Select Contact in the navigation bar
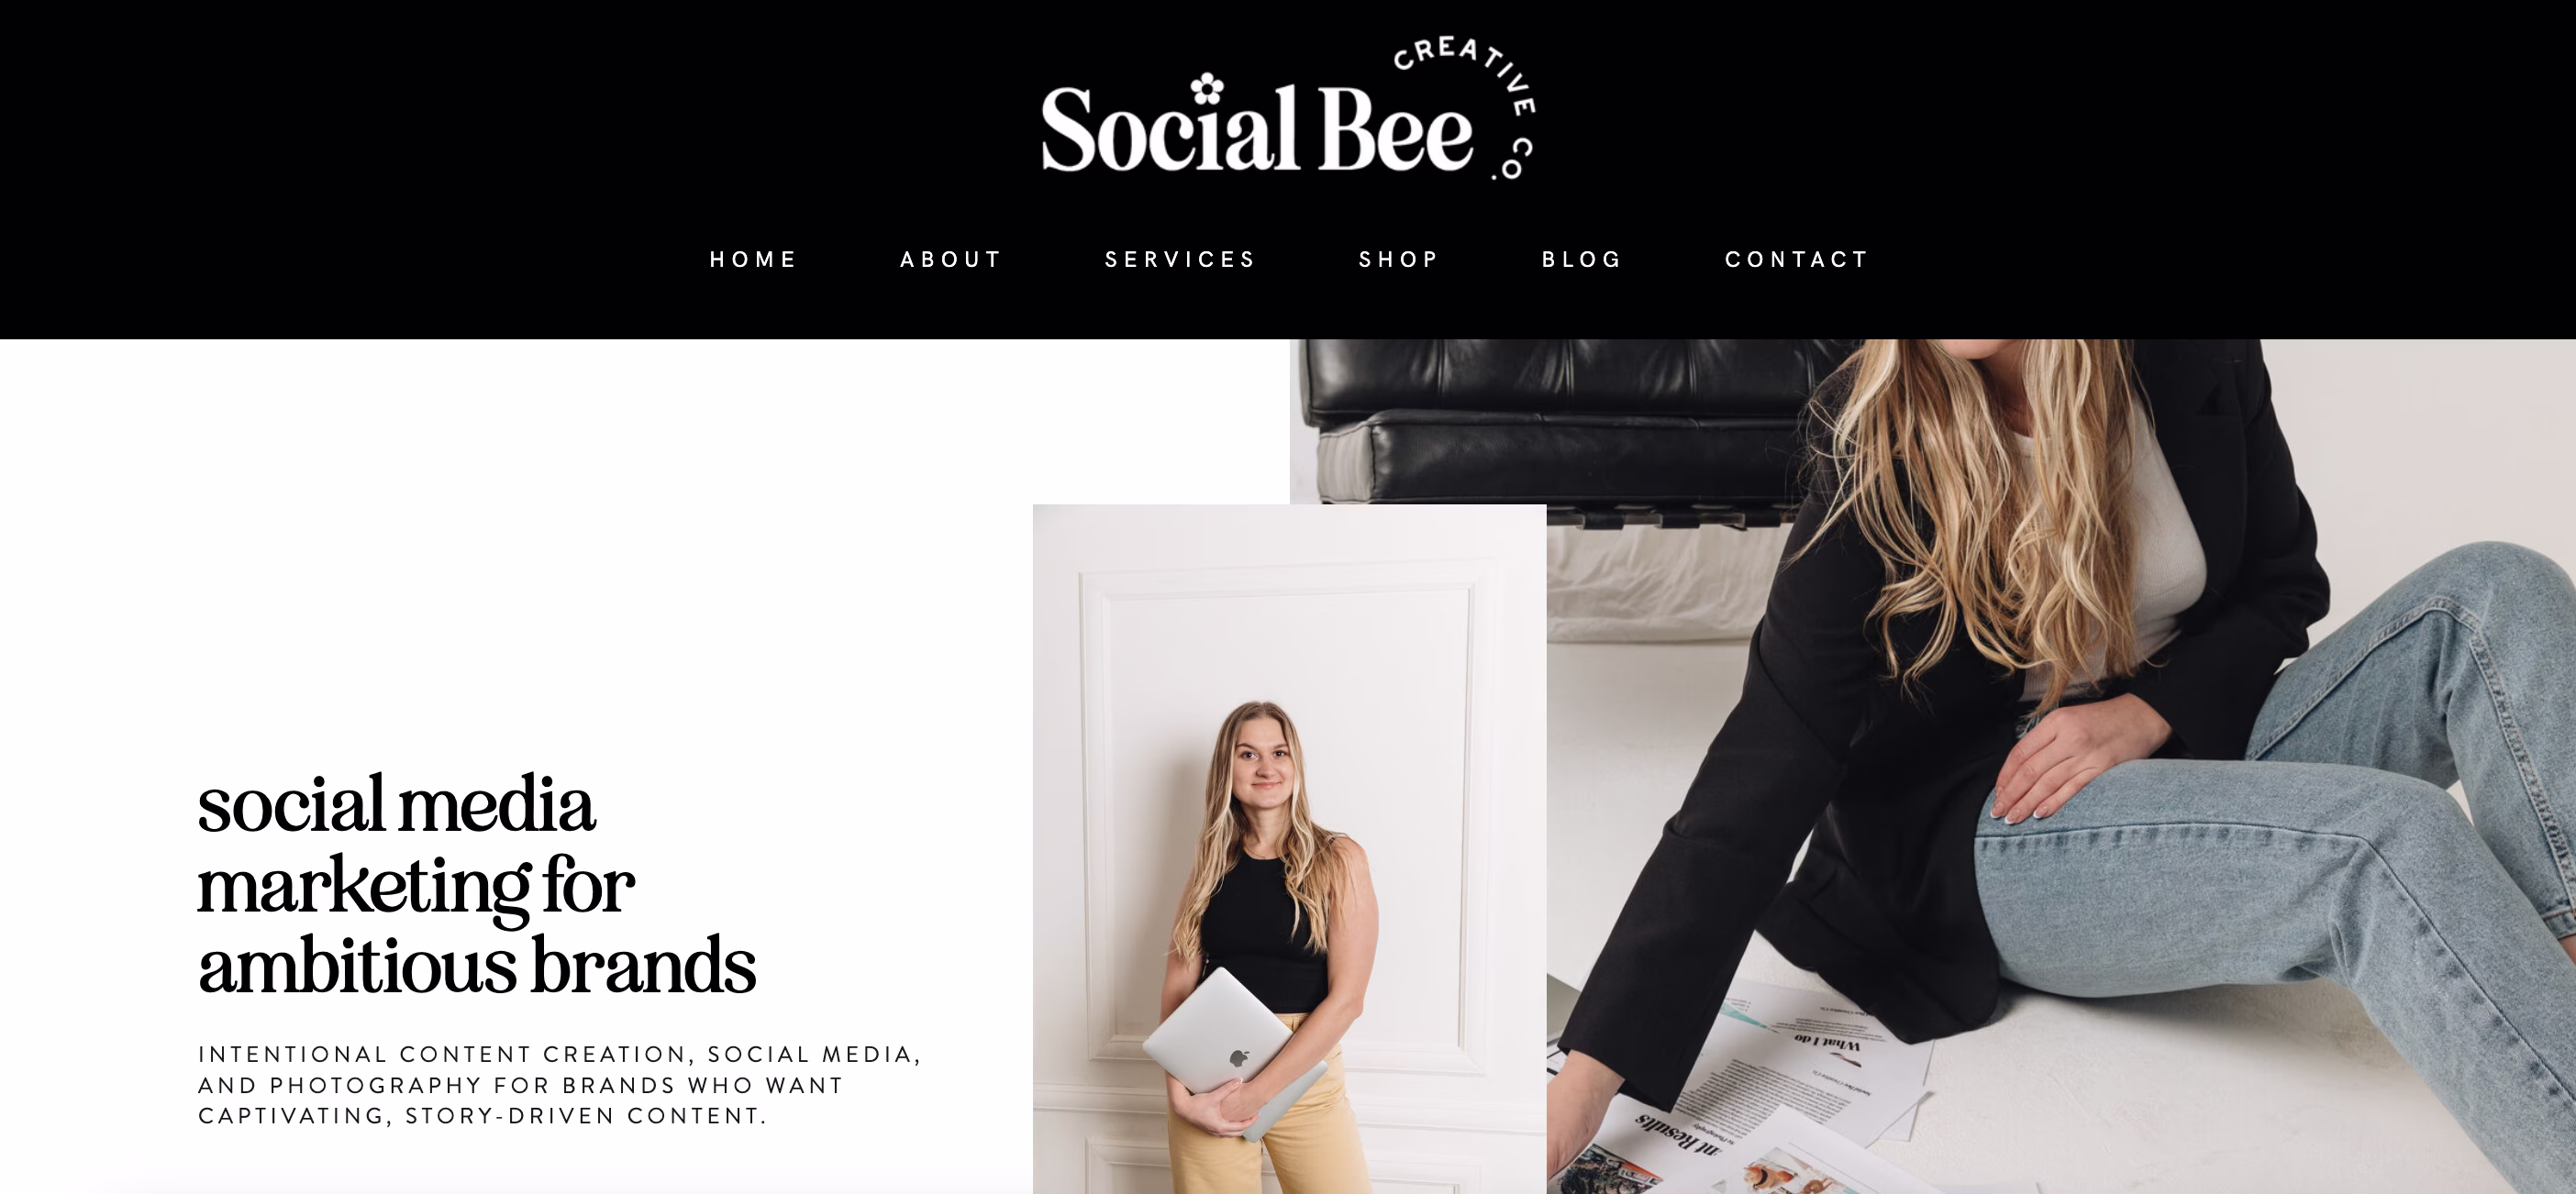Screen dimensions: 2576x1194 (x=1797, y=260)
